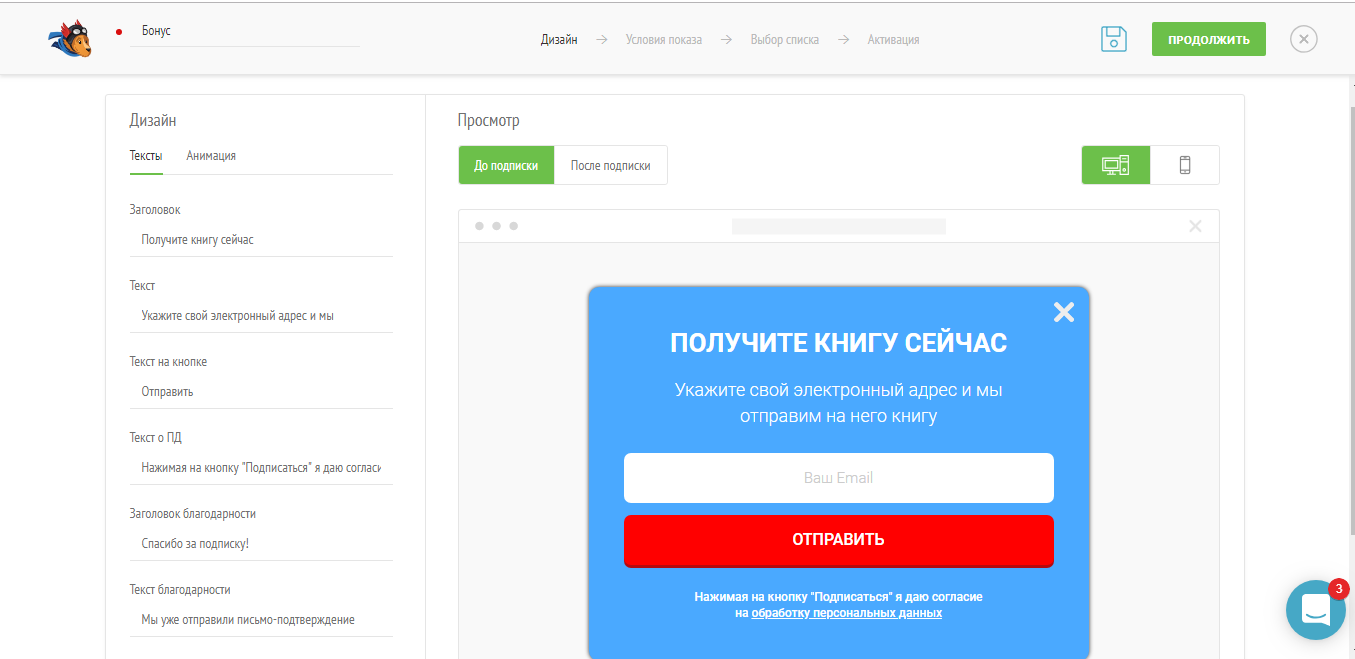Switch preview to mobile phone icon
This screenshot has height=659, width=1355.
[x=1185, y=165]
